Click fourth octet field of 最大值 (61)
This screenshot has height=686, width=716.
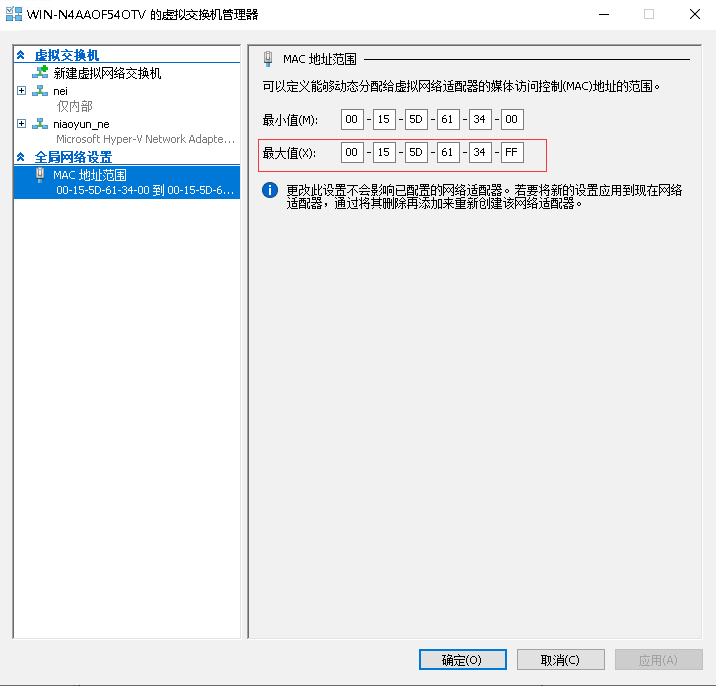[x=448, y=153]
